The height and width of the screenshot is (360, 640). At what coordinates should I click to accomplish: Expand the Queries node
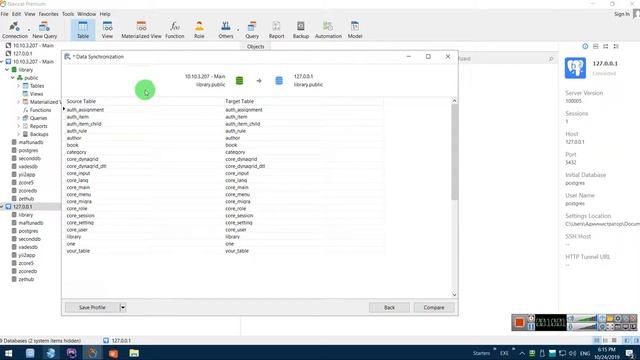[18, 118]
